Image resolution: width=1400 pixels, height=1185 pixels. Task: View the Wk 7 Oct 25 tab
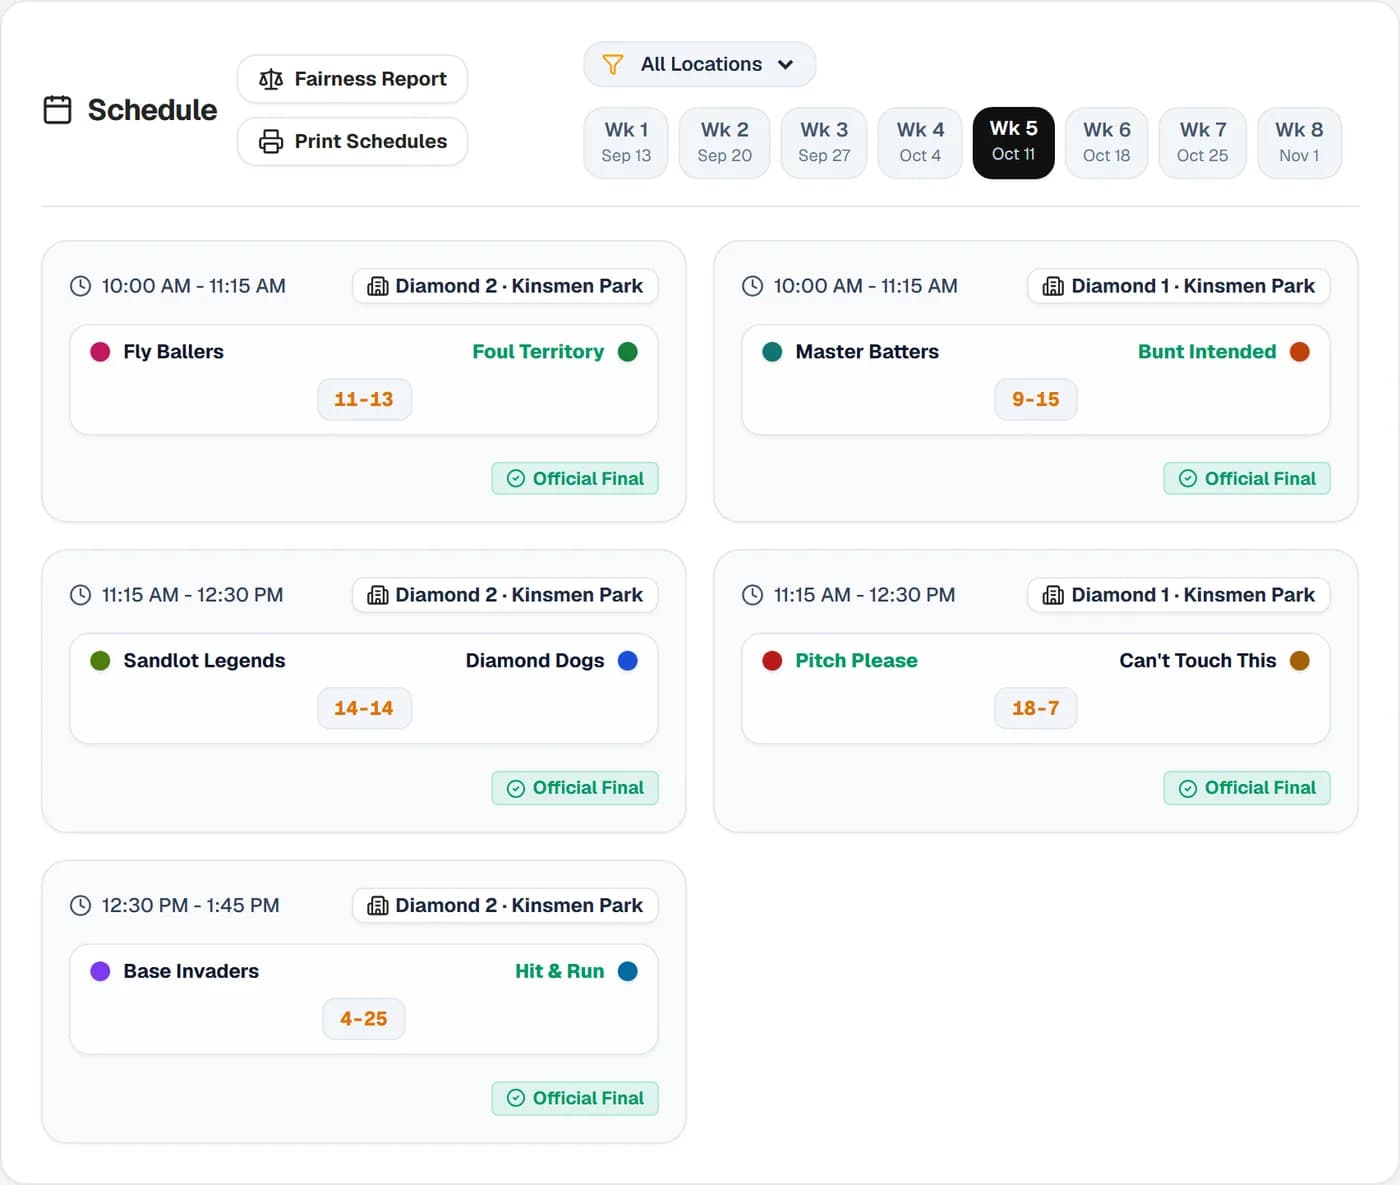pyautogui.click(x=1203, y=143)
